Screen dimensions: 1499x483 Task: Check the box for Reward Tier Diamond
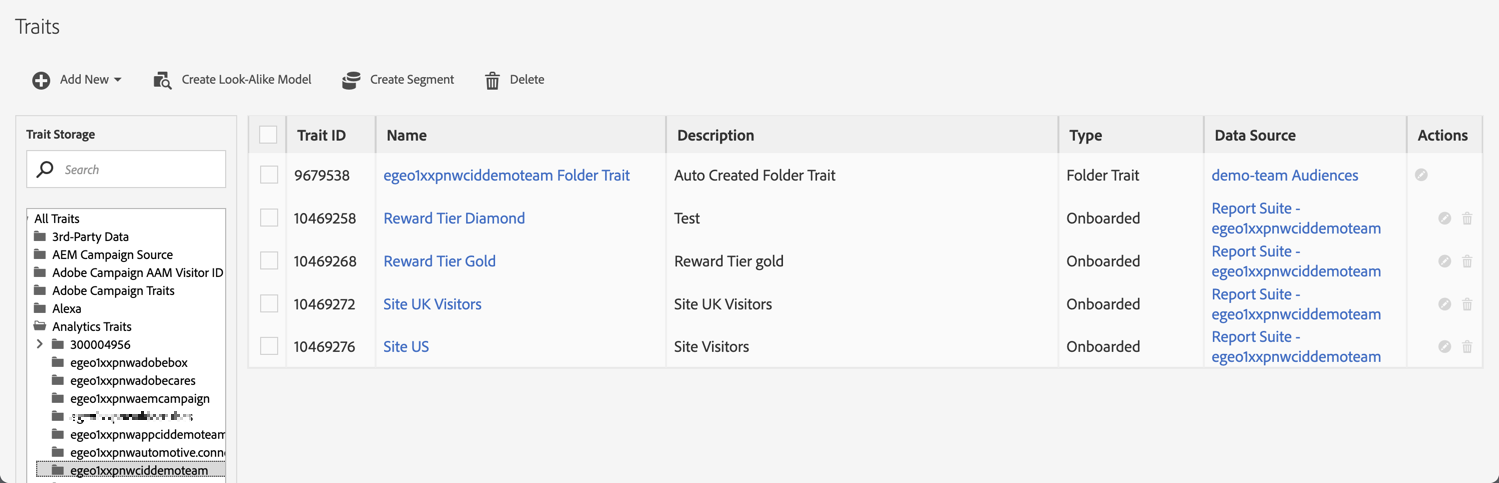click(269, 218)
